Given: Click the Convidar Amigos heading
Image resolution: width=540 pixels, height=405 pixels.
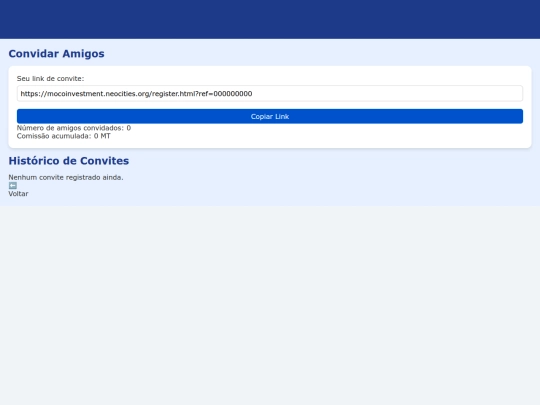Looking at the screenshot, I should (x=56, y=54).
